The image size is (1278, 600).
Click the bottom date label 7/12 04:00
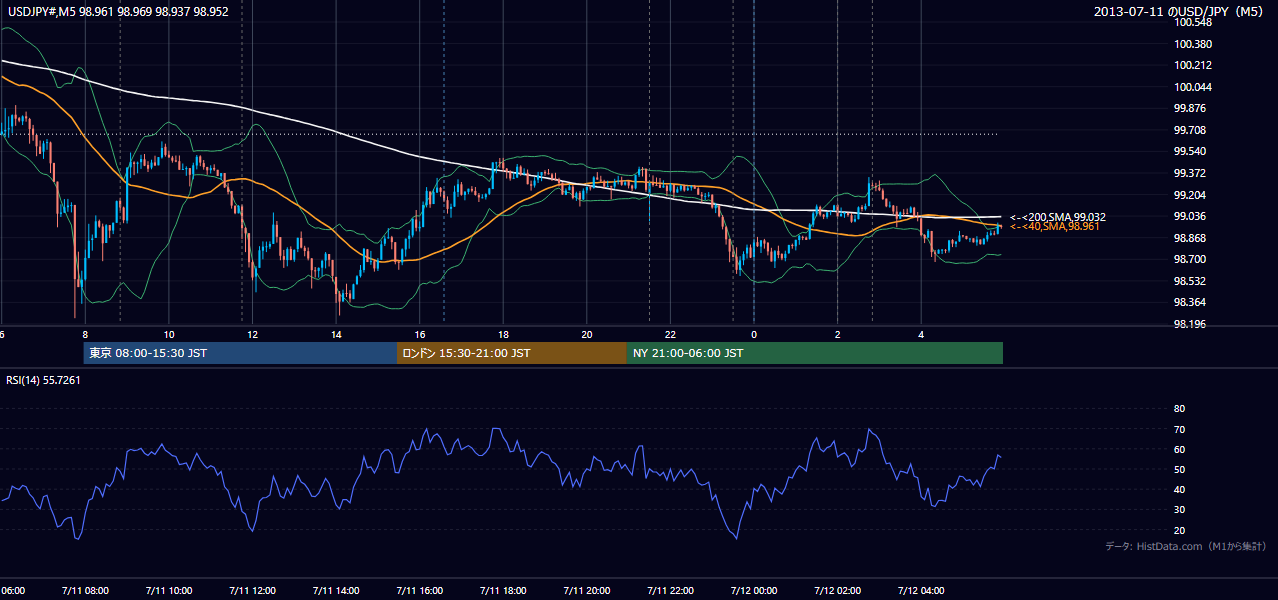point(921,590)
